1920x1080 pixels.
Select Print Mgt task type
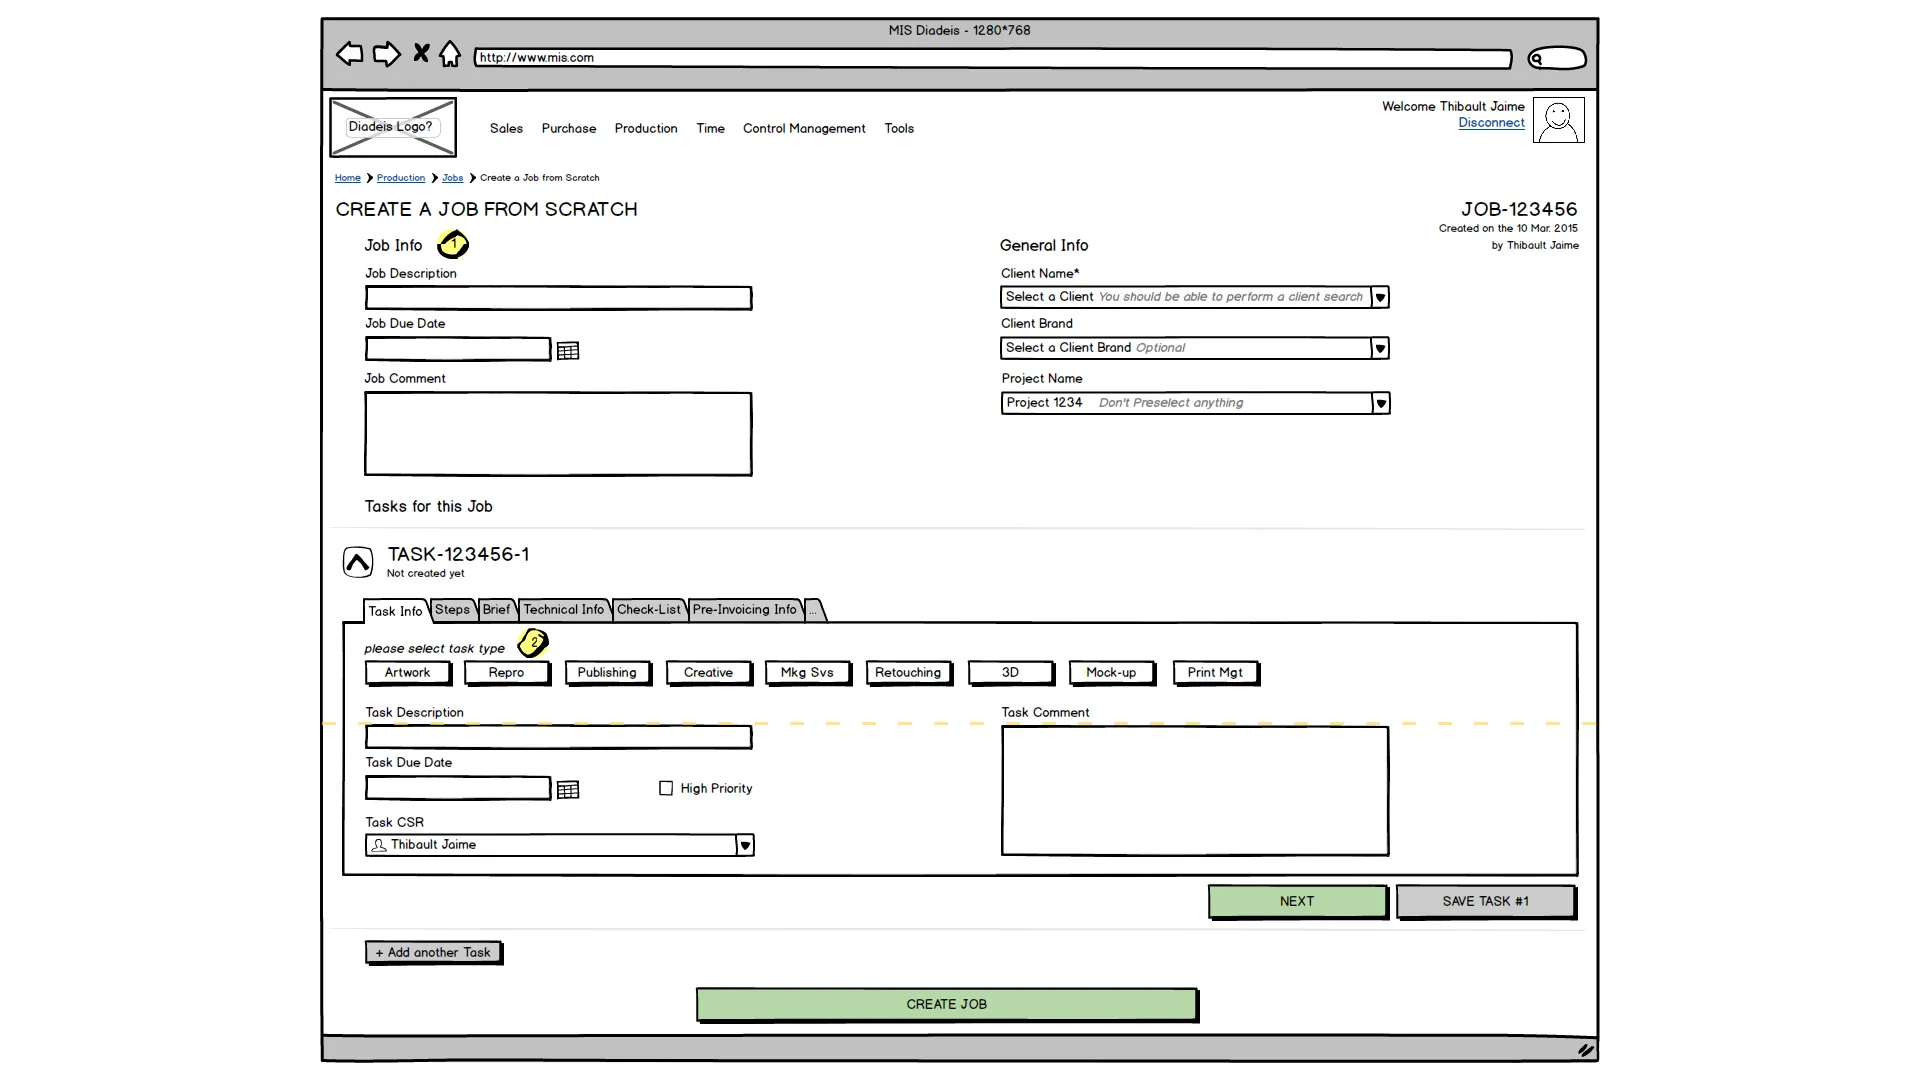[x=1216, y=673]
